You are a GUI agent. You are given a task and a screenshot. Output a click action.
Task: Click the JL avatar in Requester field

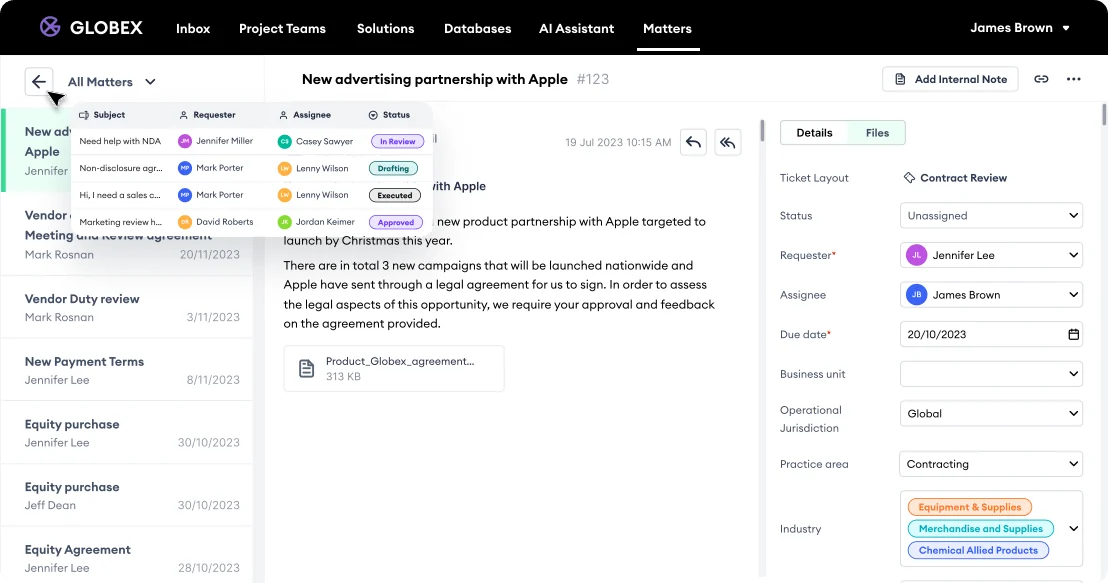(917, 255)
